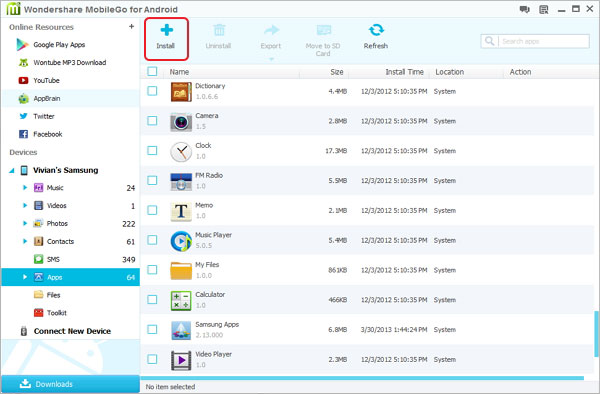Open Toolkit in the device tree
Screen dimensions: 600x394
[x=57, y=313]
